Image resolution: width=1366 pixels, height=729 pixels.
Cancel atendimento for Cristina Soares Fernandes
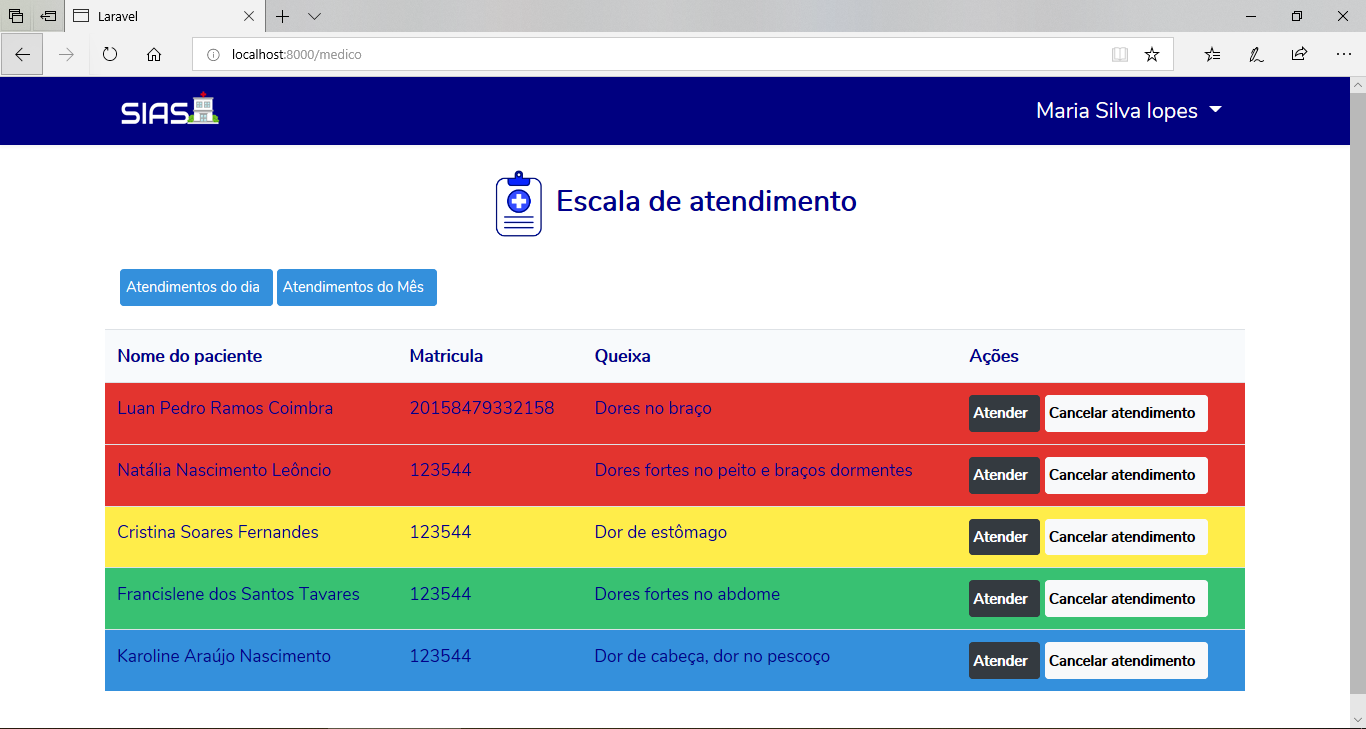click(1125, 537)
